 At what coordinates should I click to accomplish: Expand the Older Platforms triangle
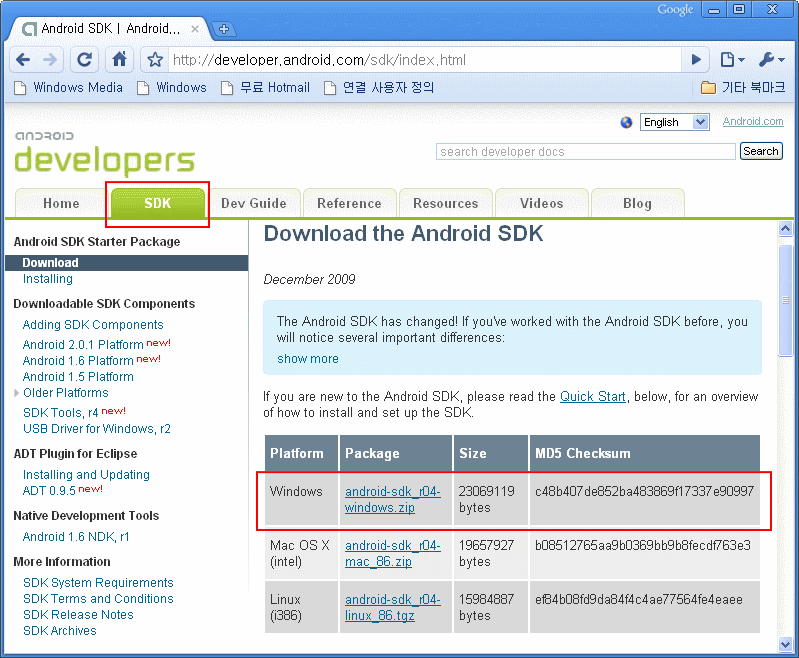pyautogui.click(x=16, y=393)
